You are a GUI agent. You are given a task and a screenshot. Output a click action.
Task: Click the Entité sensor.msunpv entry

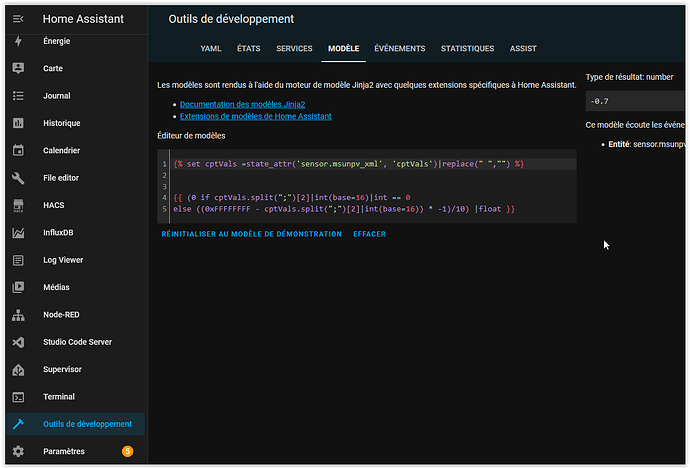[x=646, y=144]
